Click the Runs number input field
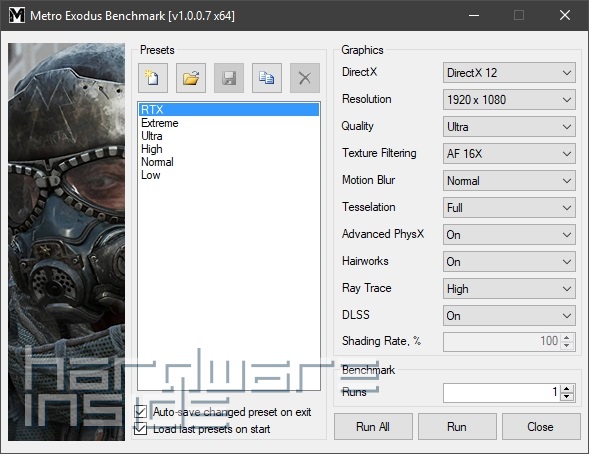 point(502,392)
